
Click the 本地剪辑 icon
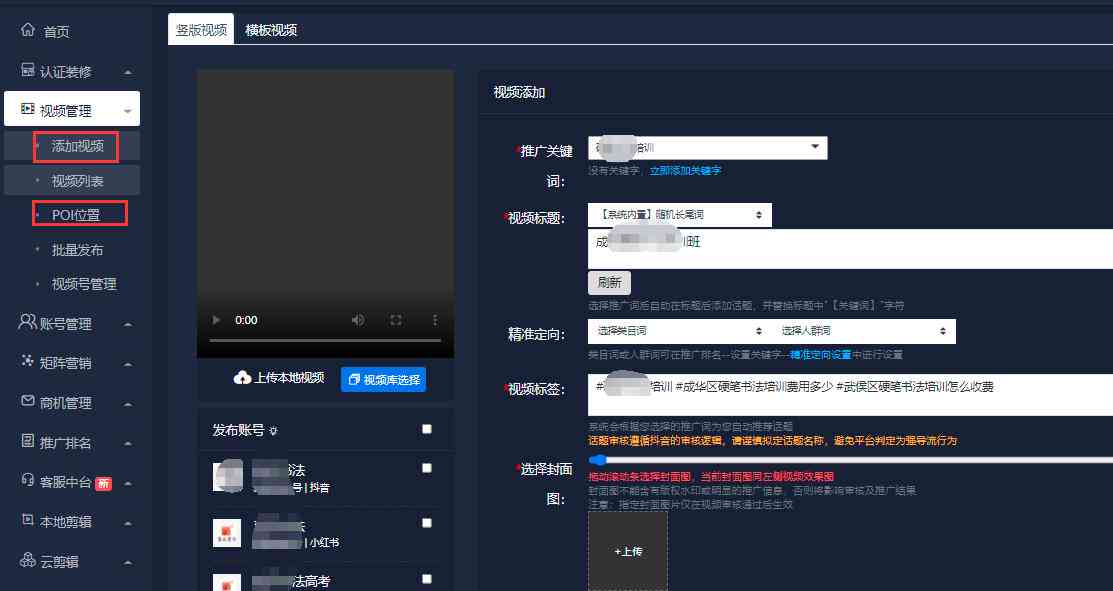click(x=28, y=520)
